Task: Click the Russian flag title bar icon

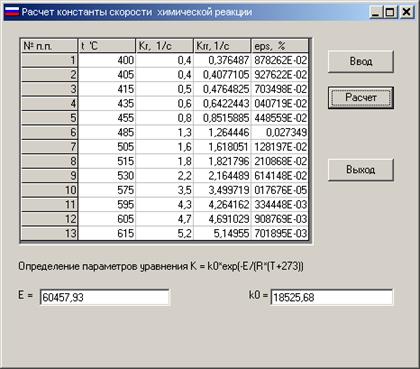Action: (12, 12)
